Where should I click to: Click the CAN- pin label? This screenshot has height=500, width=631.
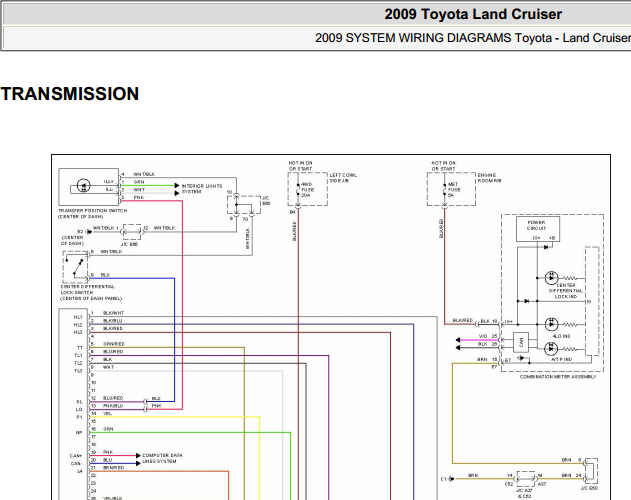click(x=76, y=463)
